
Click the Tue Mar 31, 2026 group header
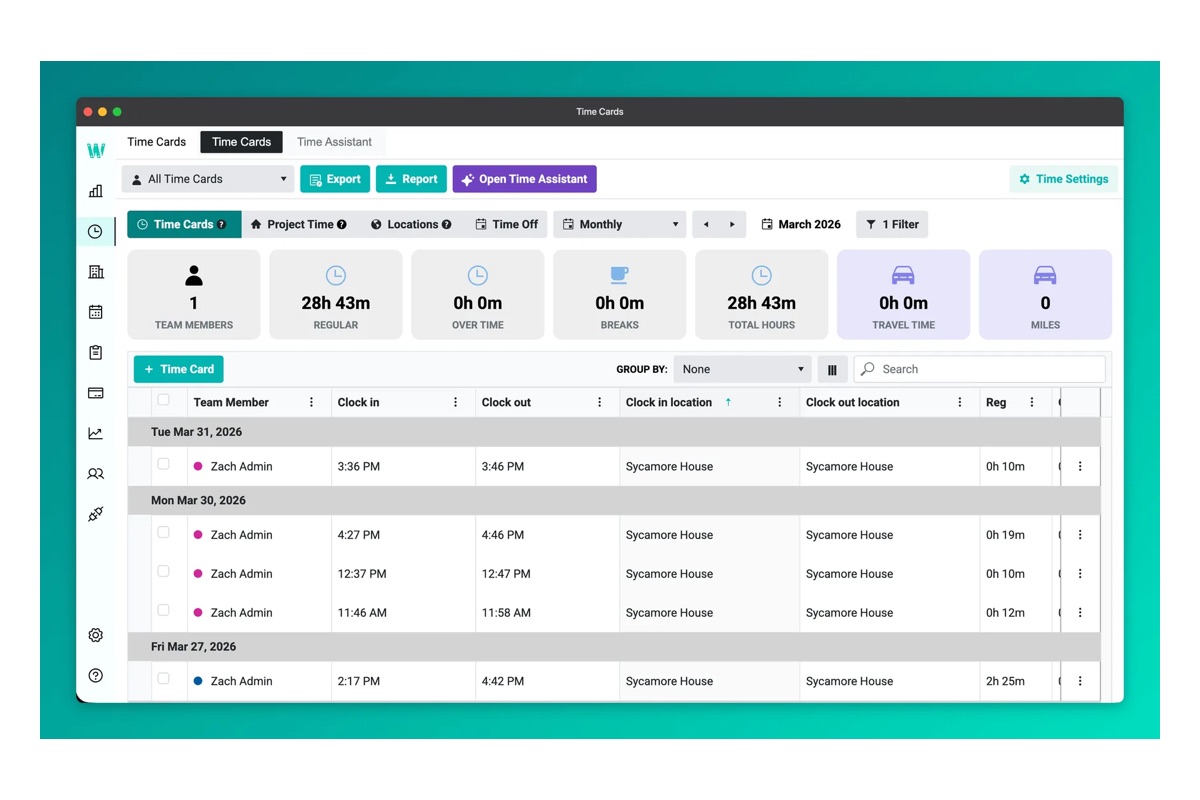point(614,432)
